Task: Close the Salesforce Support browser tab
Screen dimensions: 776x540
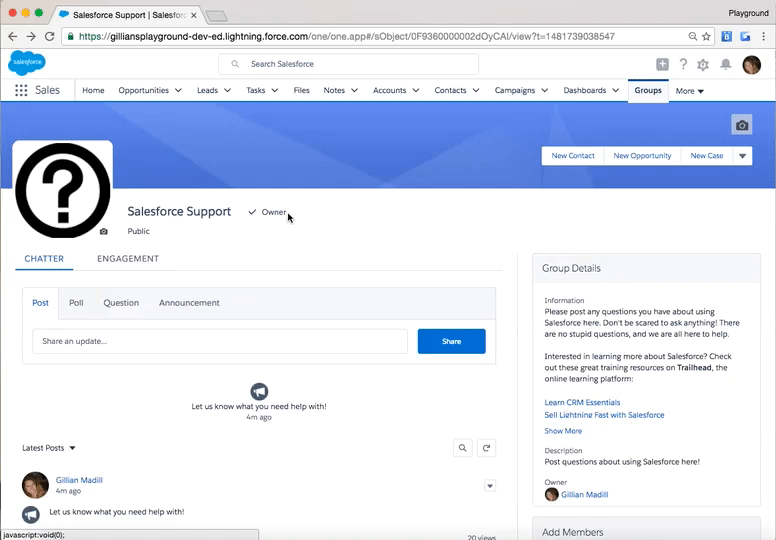Action: [194, 15]
